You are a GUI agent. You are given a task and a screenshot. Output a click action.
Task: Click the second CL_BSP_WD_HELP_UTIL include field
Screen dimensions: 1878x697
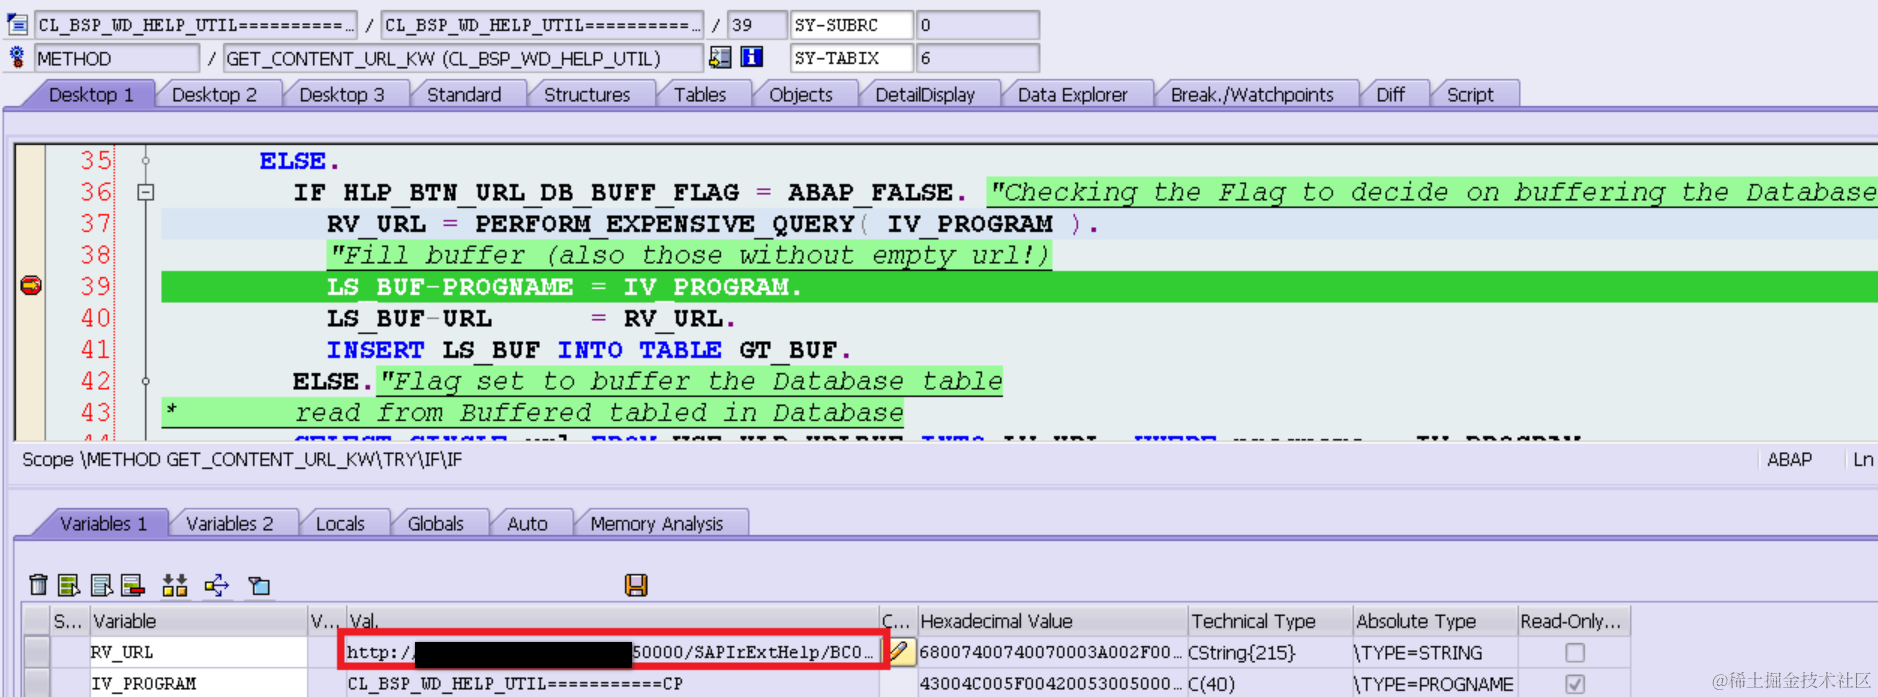[x=542, y=25]
